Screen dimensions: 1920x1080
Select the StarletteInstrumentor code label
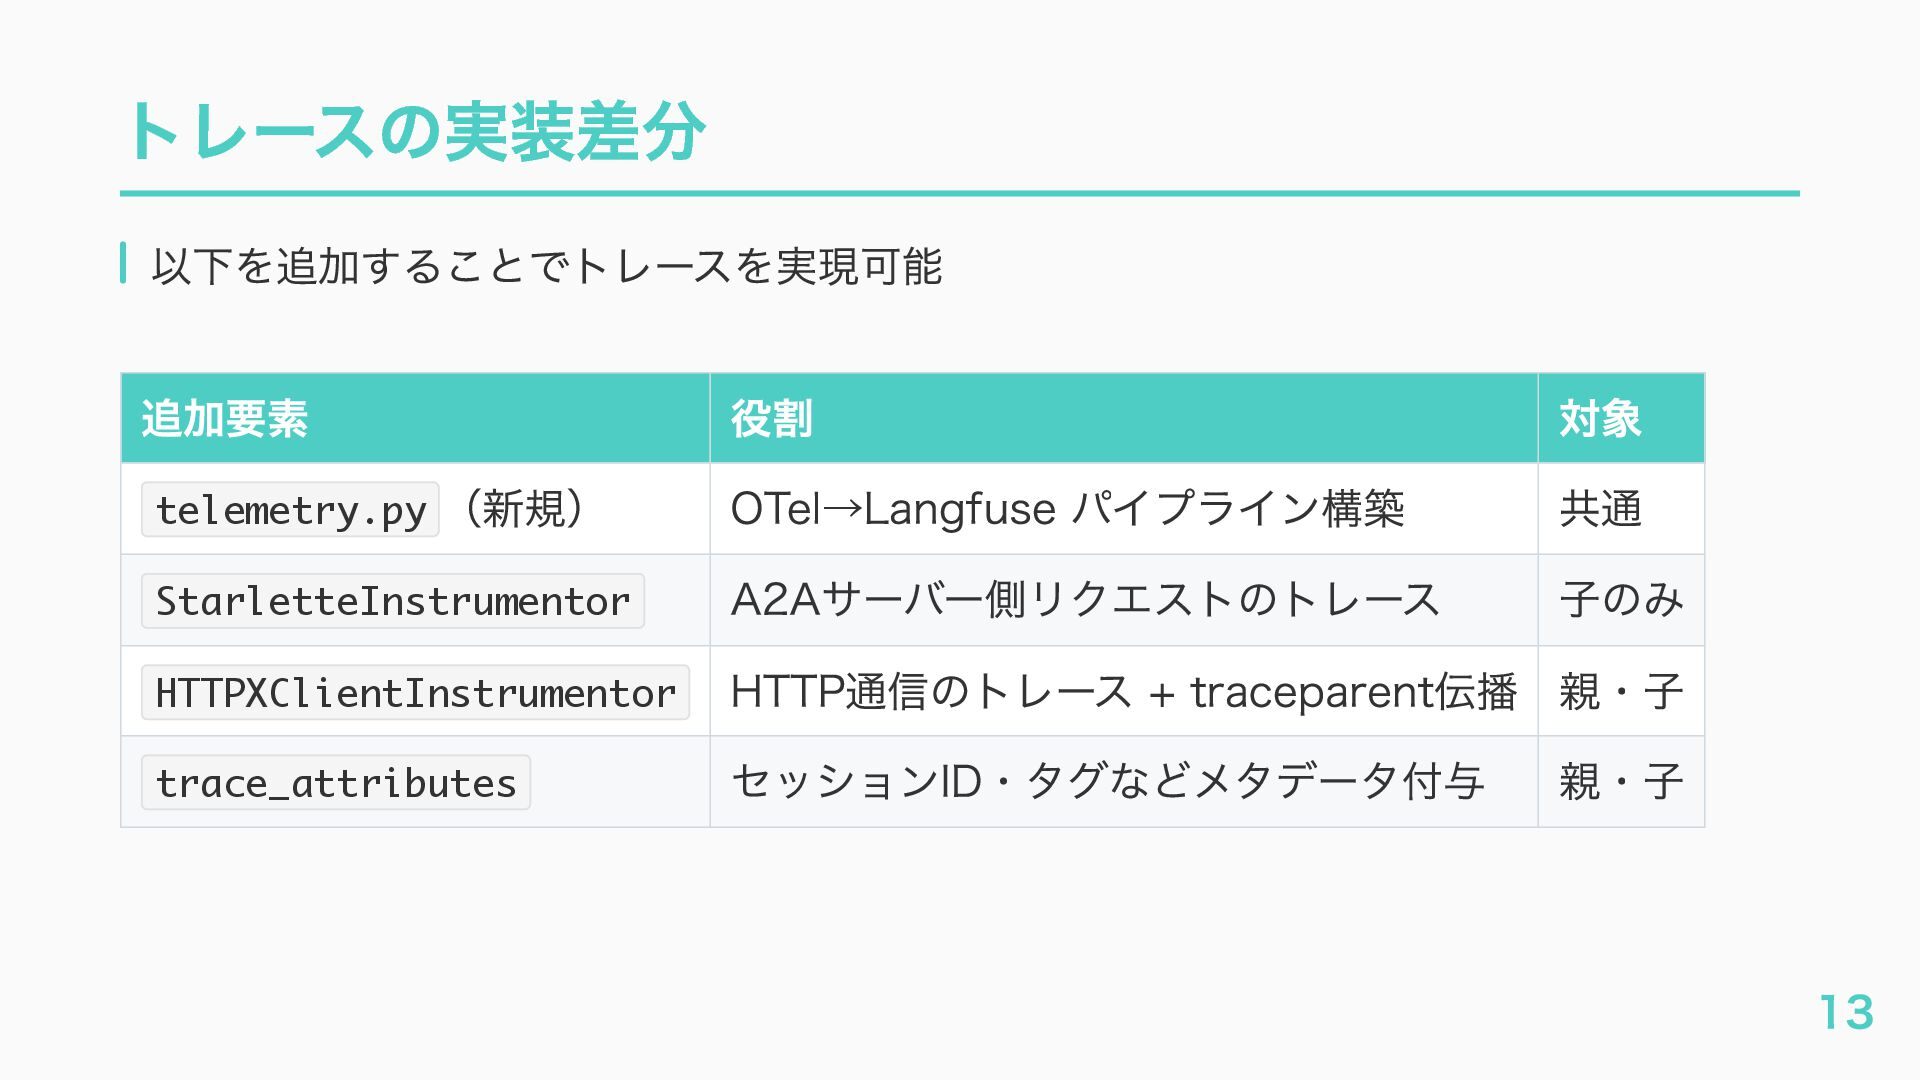[x=393, y=601]
